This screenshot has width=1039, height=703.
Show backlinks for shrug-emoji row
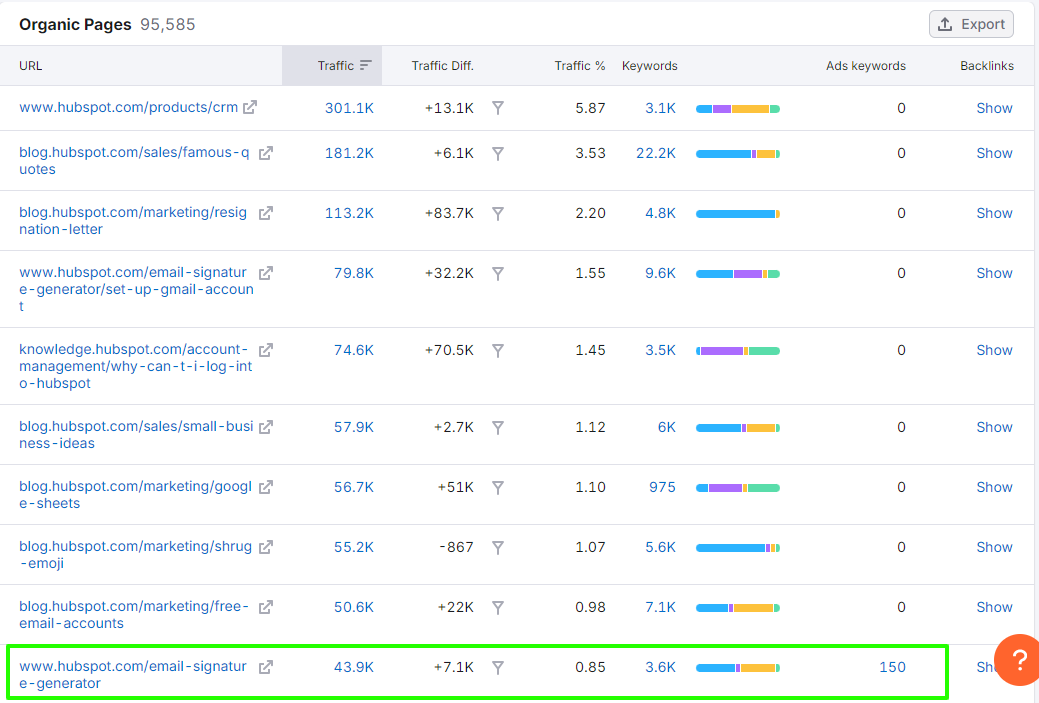(994, 547)
